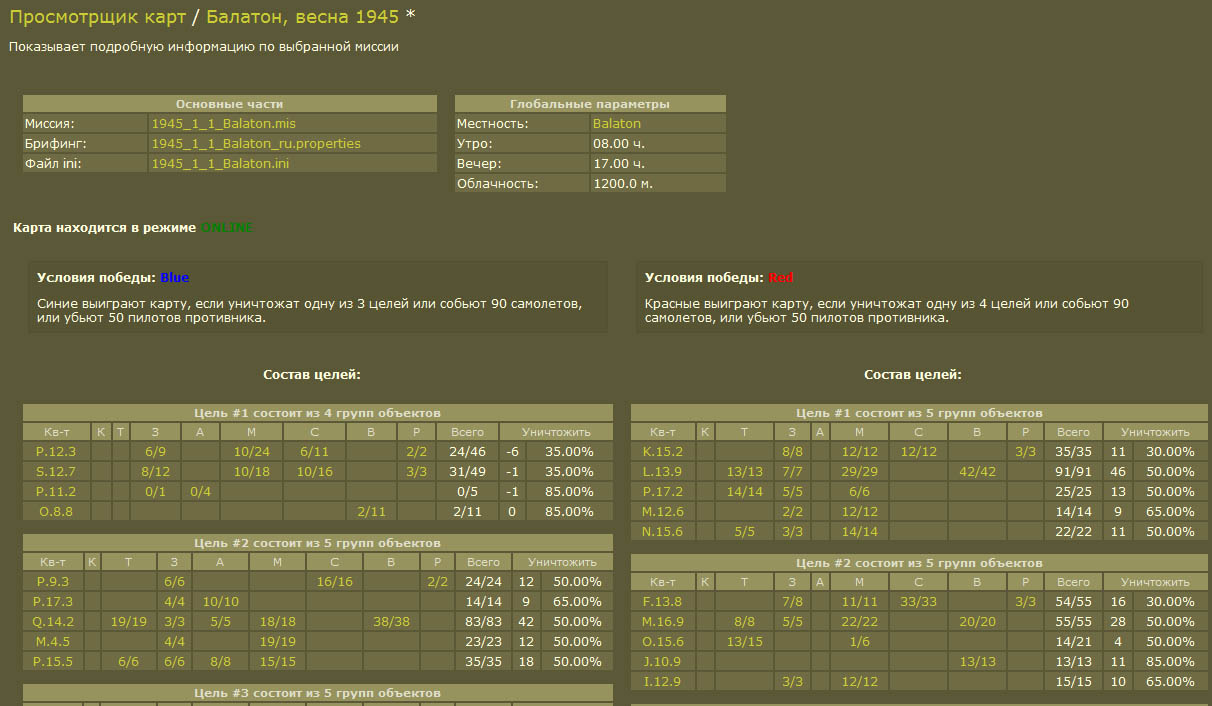Viewport: 1212px width, 706px height.
Task: Select quadrant S.12.7 link
Action: [55, 472]
